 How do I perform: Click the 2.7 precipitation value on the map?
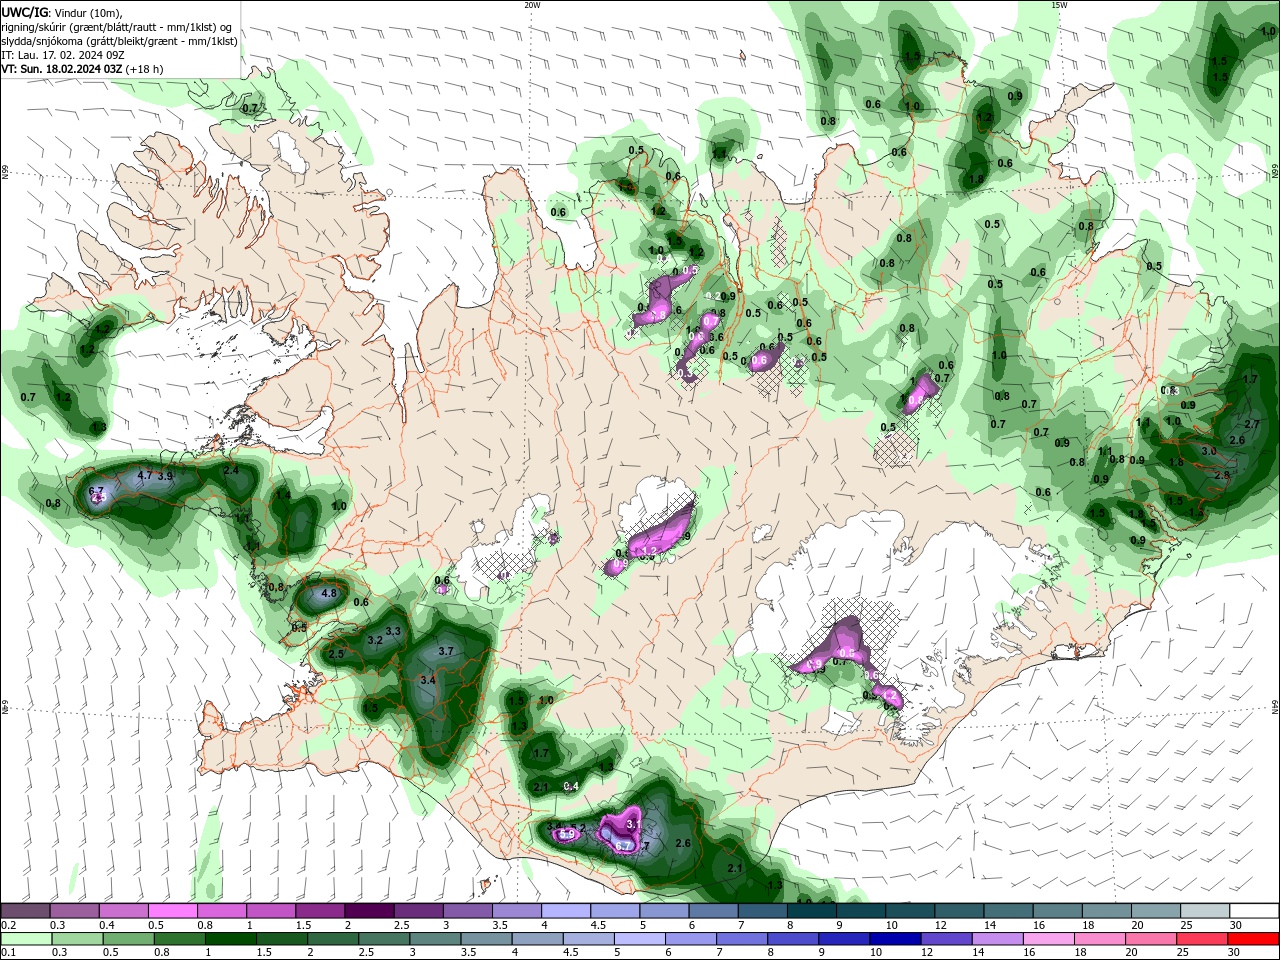(1251, 425)
